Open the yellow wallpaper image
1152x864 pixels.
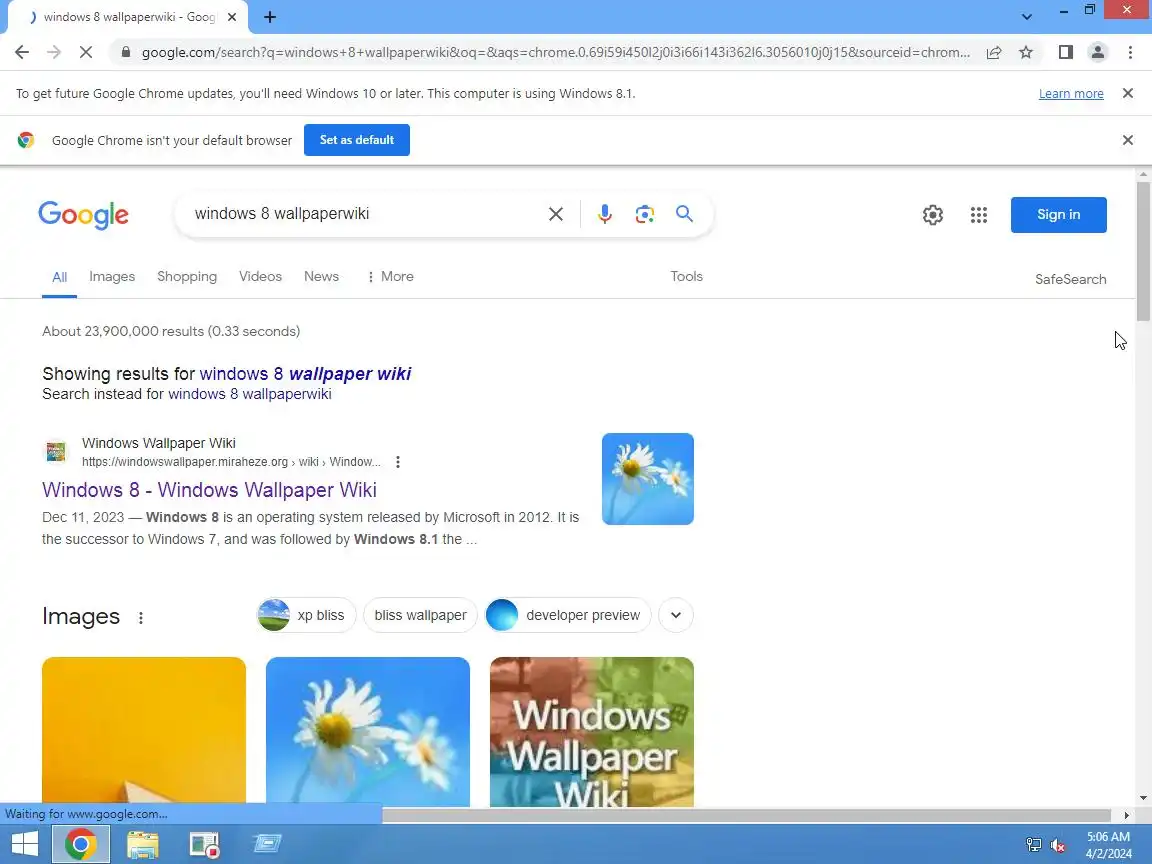144,731
